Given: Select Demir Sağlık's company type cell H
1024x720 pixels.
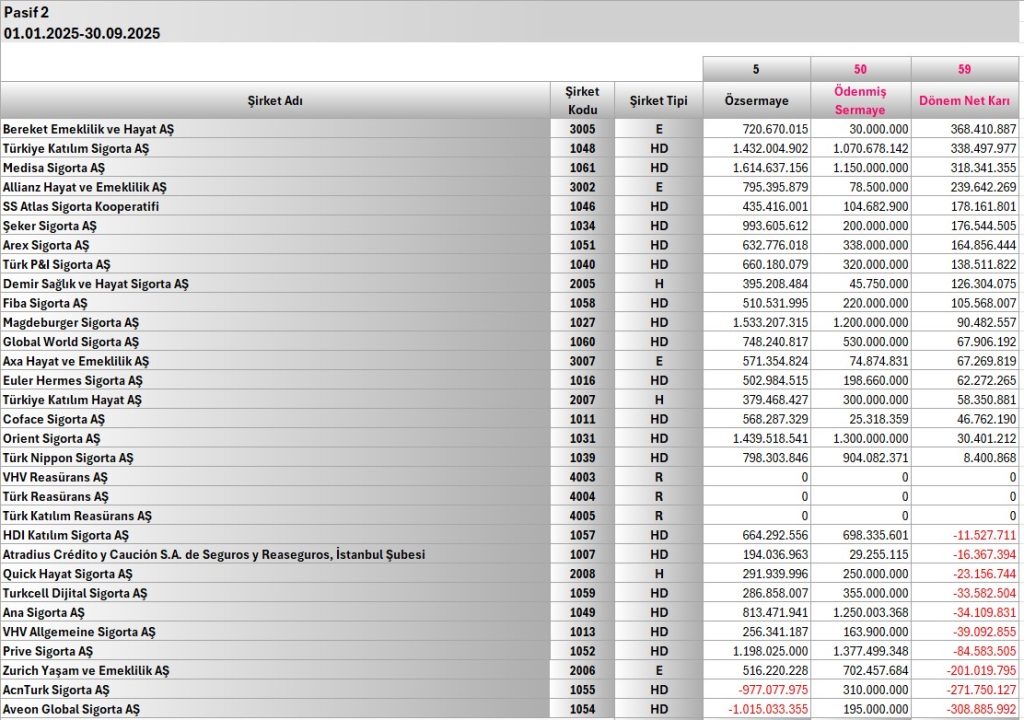Looking at the screenshot, I should (658, 284).
